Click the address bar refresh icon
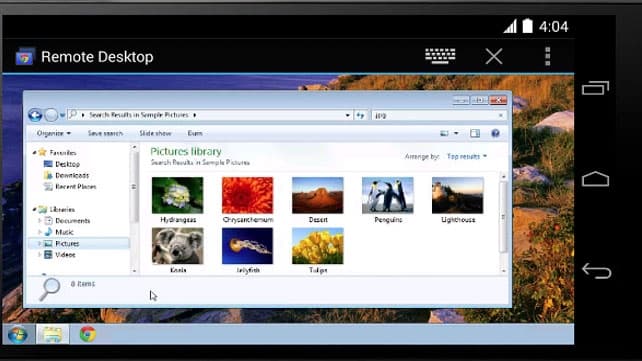 pos(360,115)
